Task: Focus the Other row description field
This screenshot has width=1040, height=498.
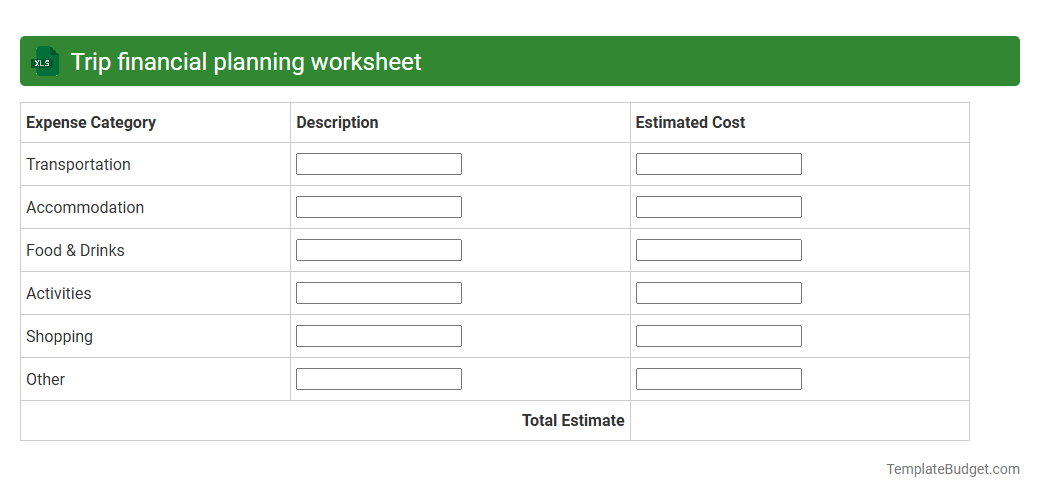Action: point(379,379)
